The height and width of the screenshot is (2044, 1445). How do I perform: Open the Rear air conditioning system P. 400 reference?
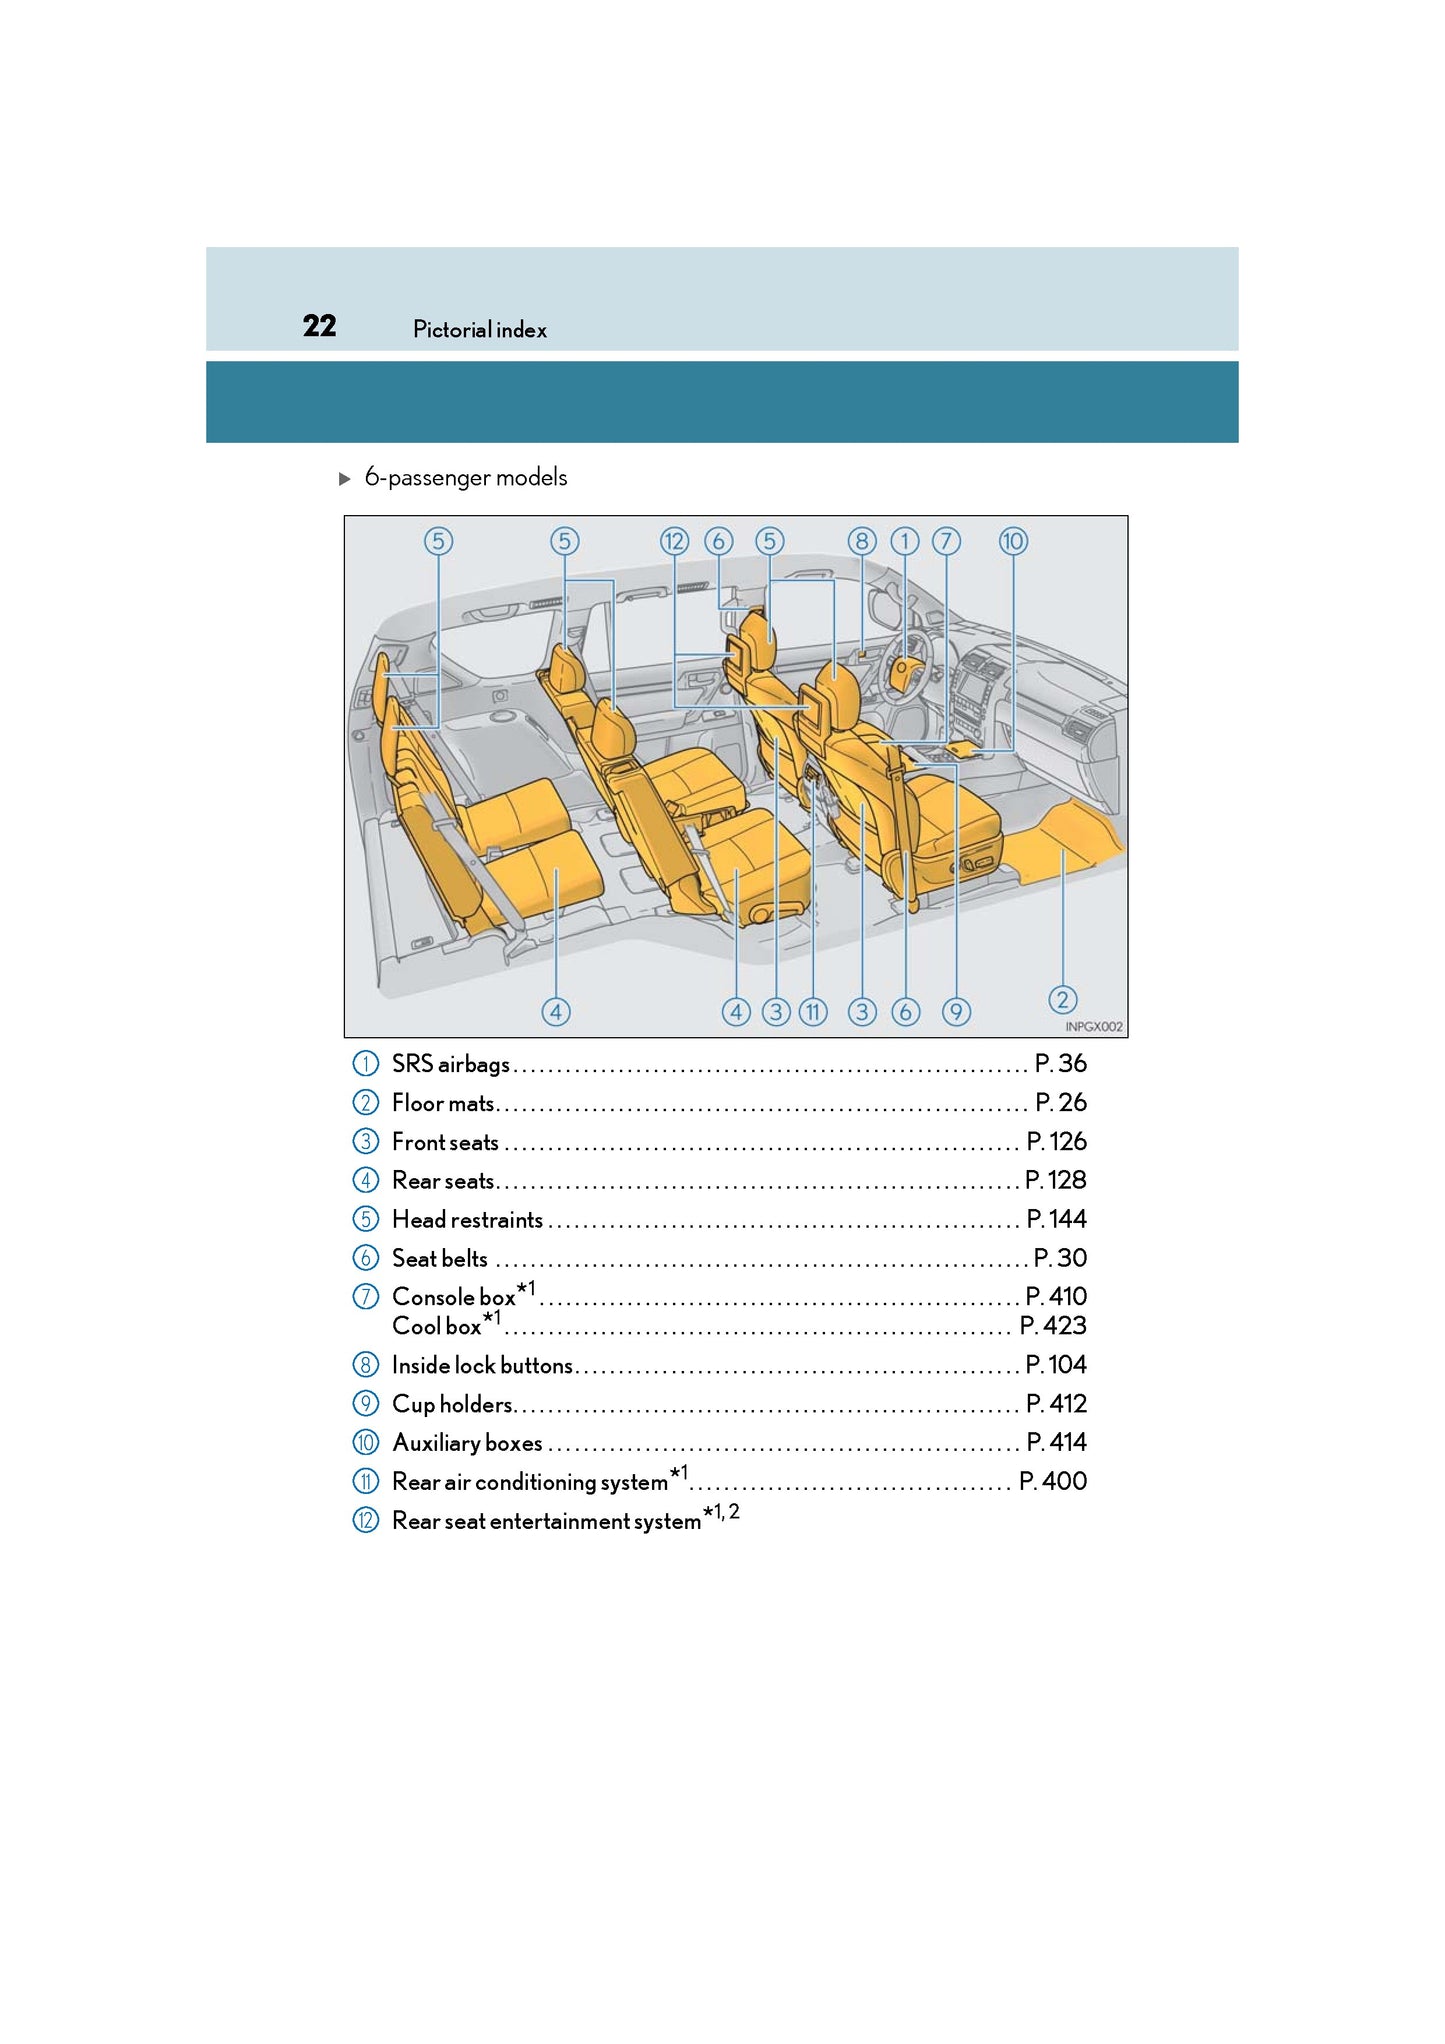(1052, 1481)
